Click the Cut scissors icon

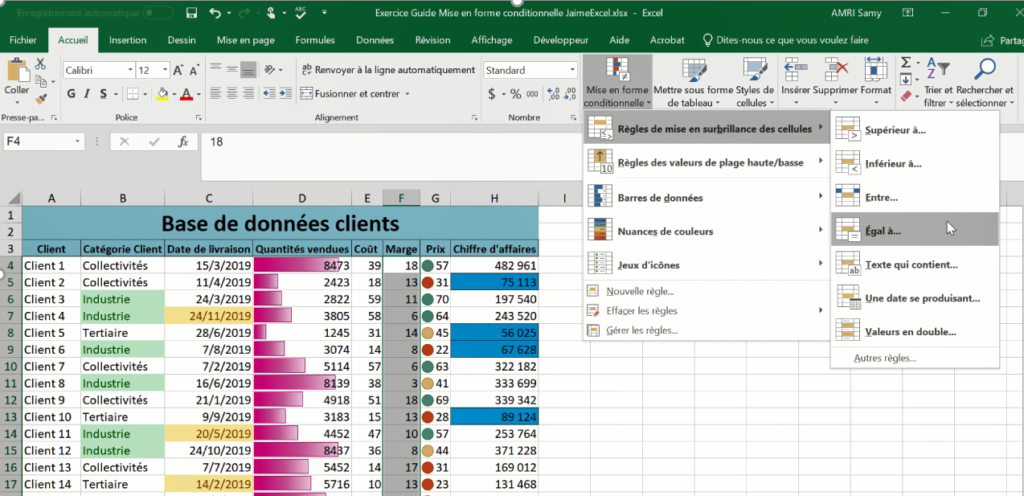point(41,64)
